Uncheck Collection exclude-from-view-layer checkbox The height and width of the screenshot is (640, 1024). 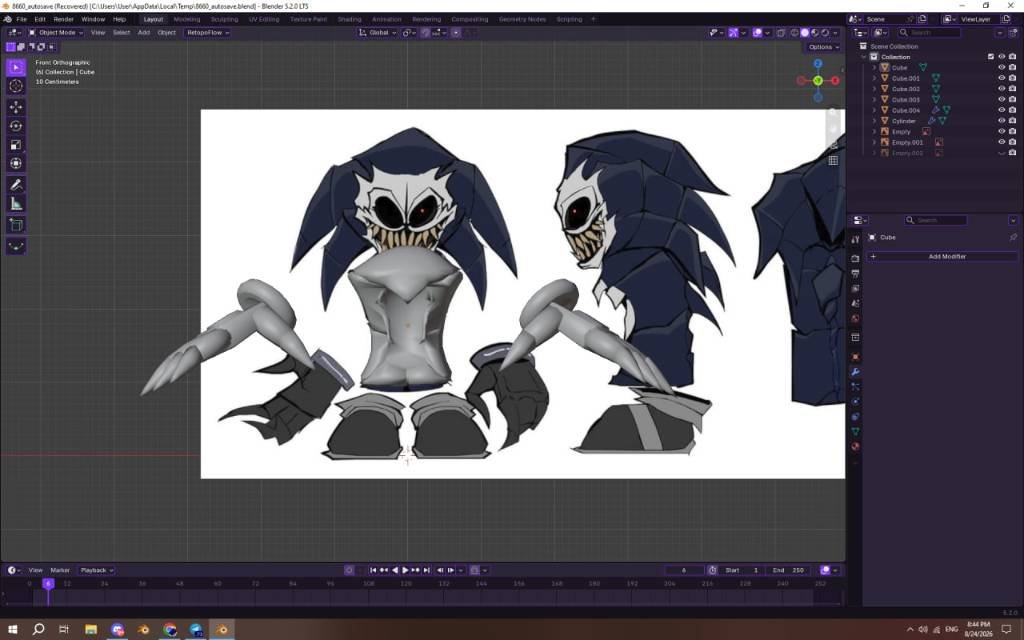tap(991, 57)
